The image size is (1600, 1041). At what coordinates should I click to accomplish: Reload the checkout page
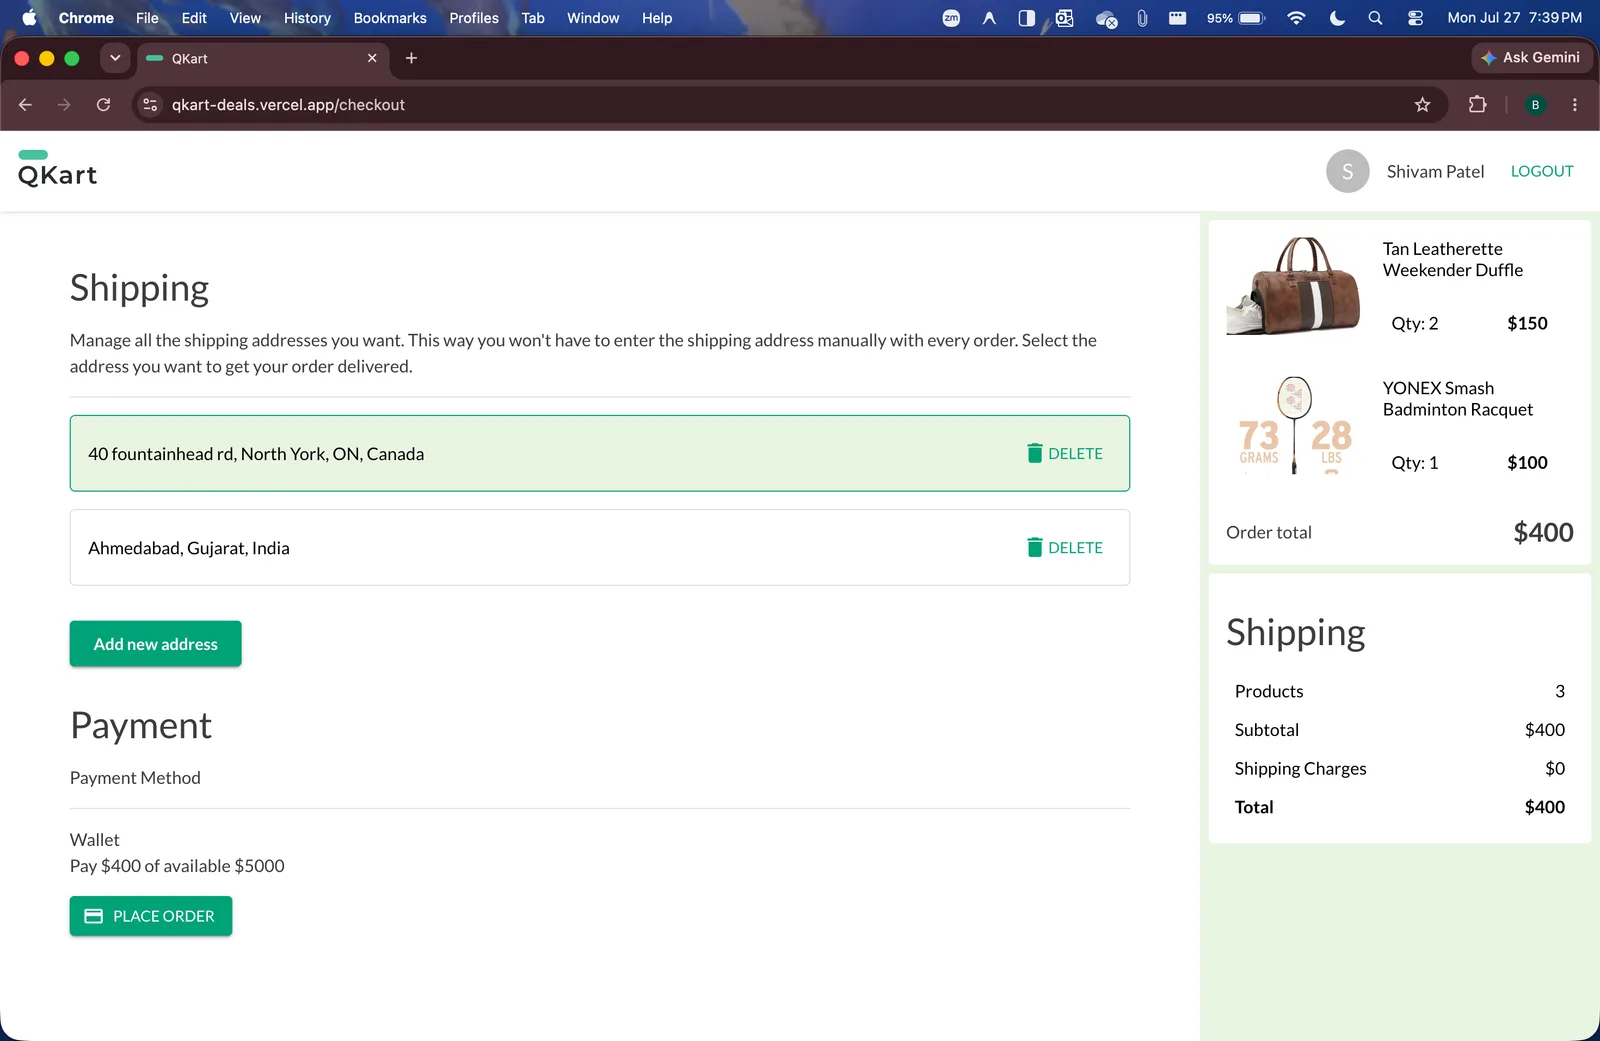tap(103, 105)
